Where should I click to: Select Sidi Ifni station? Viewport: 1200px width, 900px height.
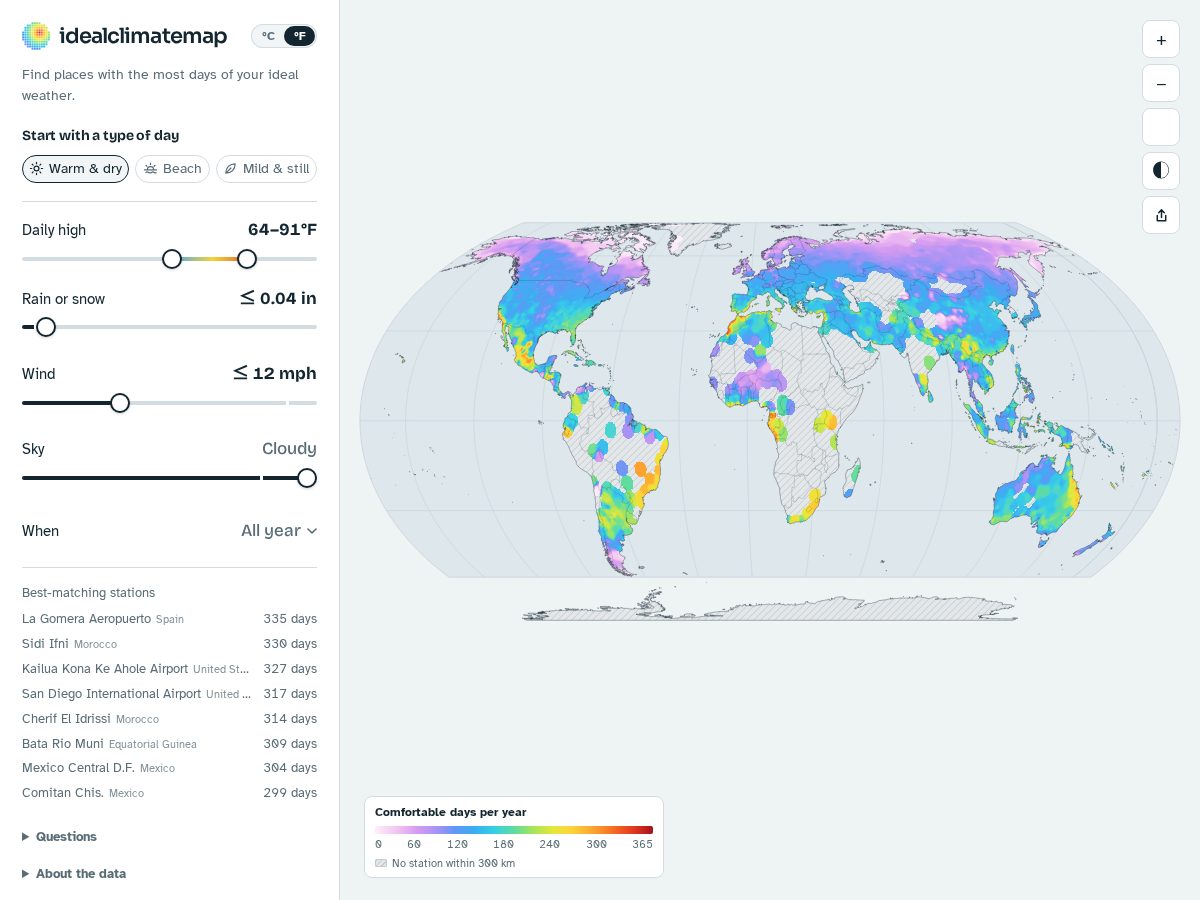click(169, 644)
